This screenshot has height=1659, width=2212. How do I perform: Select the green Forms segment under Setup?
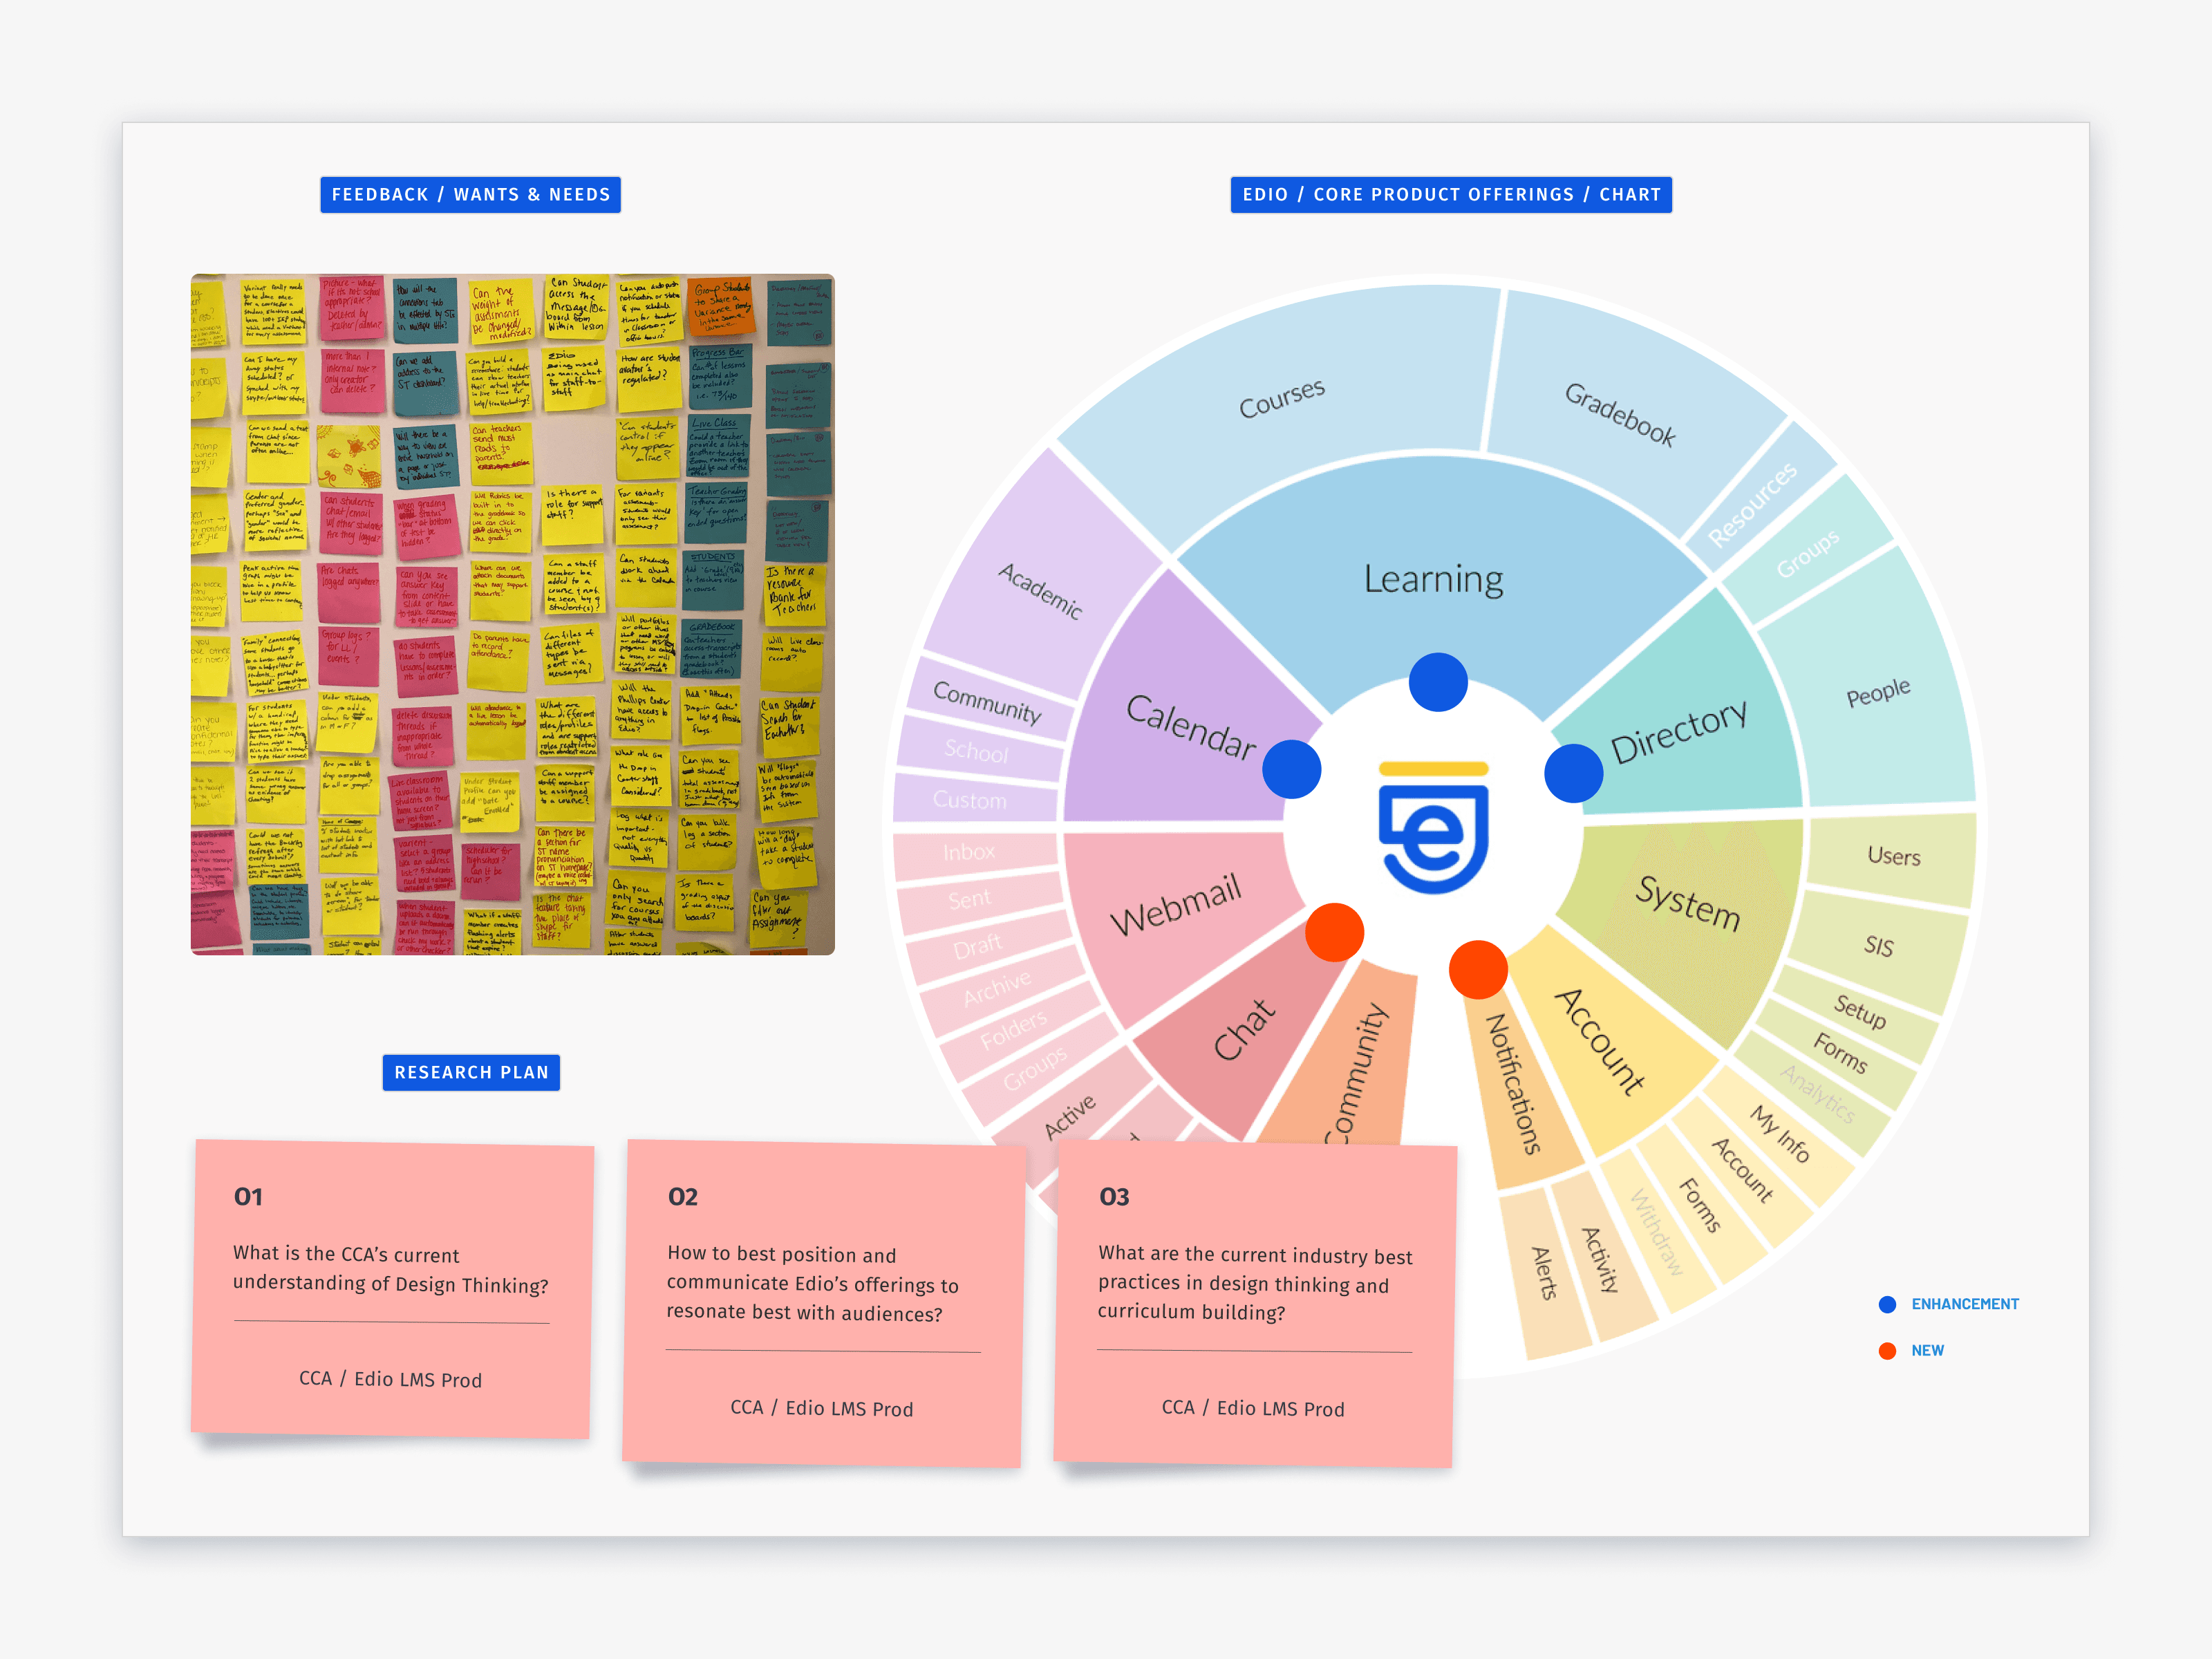pyautogui.click(x=1840, y=1053)
